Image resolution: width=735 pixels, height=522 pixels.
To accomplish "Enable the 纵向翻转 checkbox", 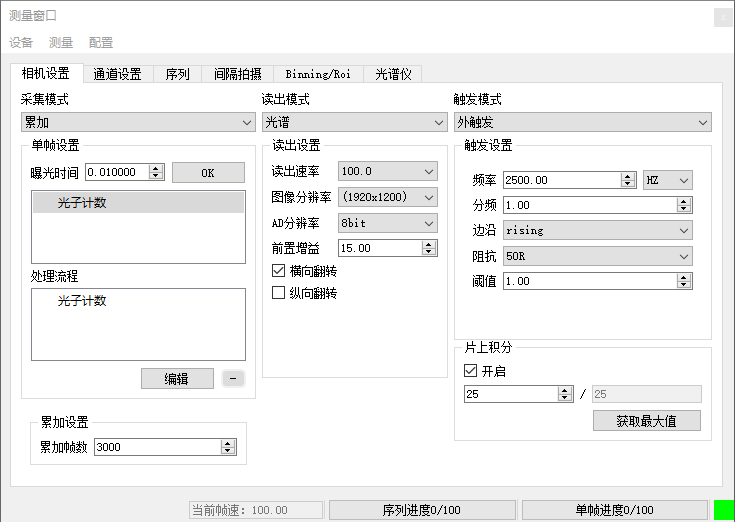I will (x=279, y=294).
